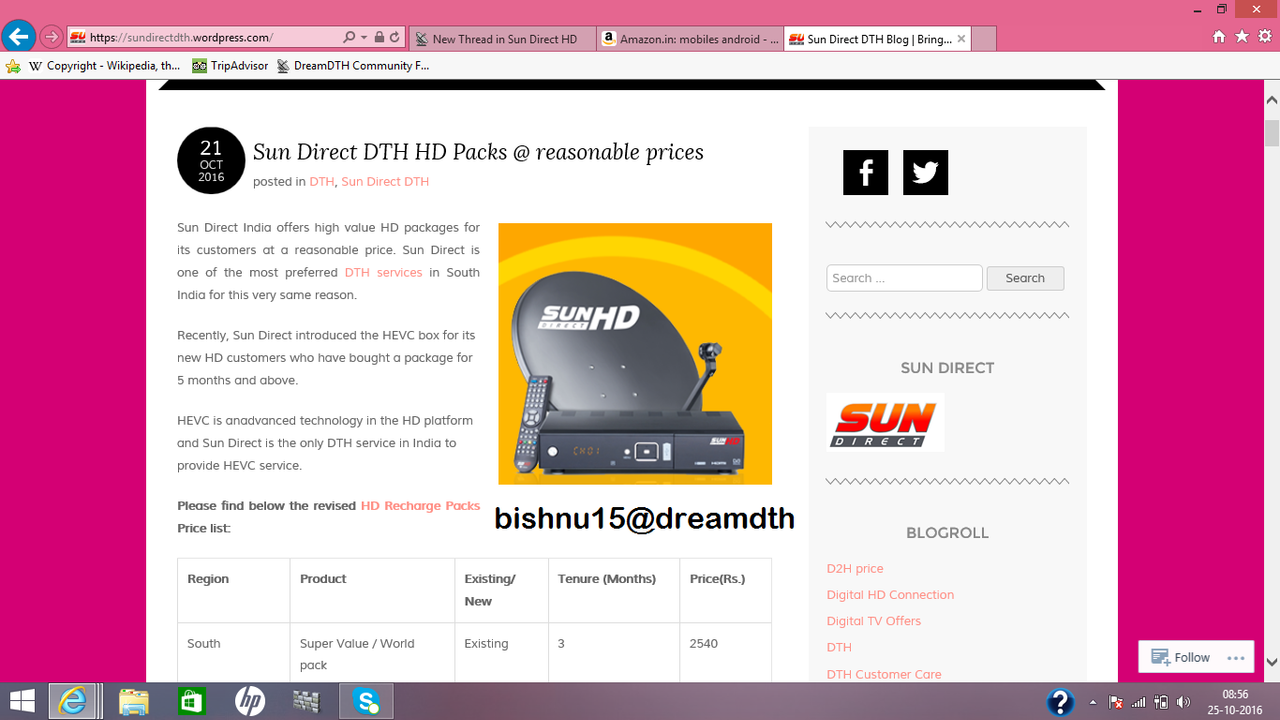Open the blog's Facebook icon
Screen dimensions: 1280x720
point(865,172)
